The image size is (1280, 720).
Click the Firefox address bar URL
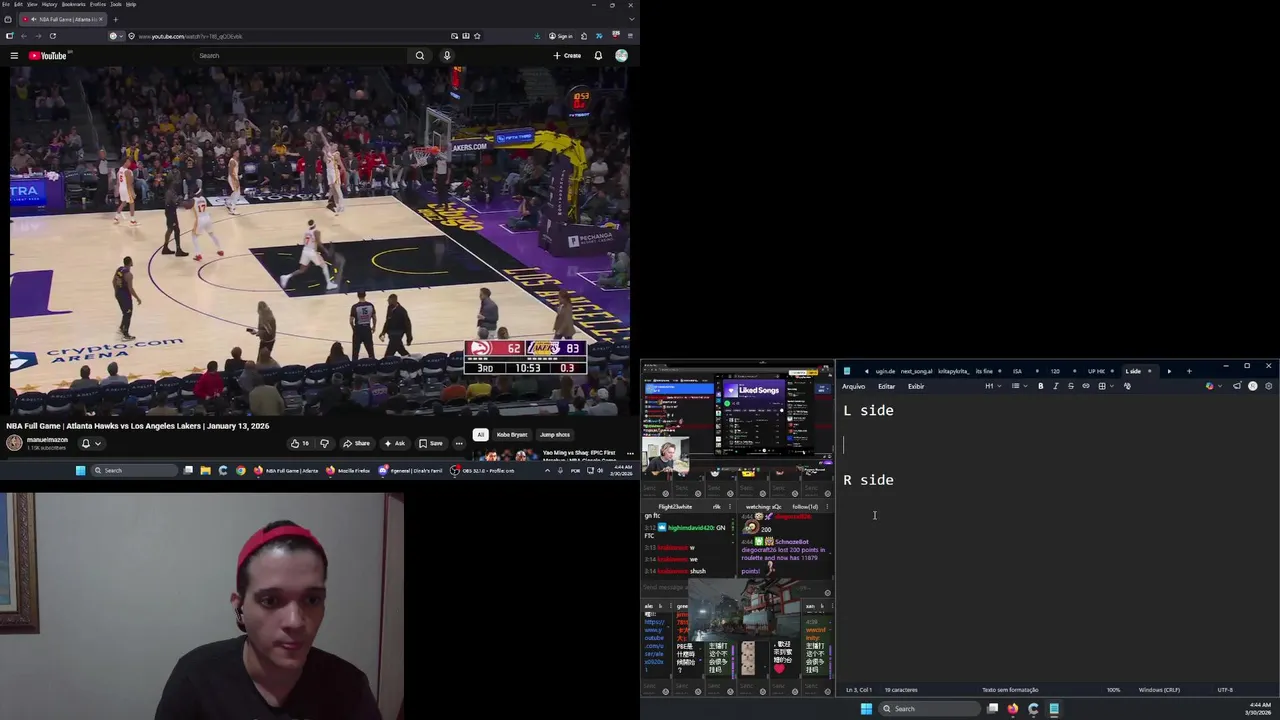[x=190, y=36]
